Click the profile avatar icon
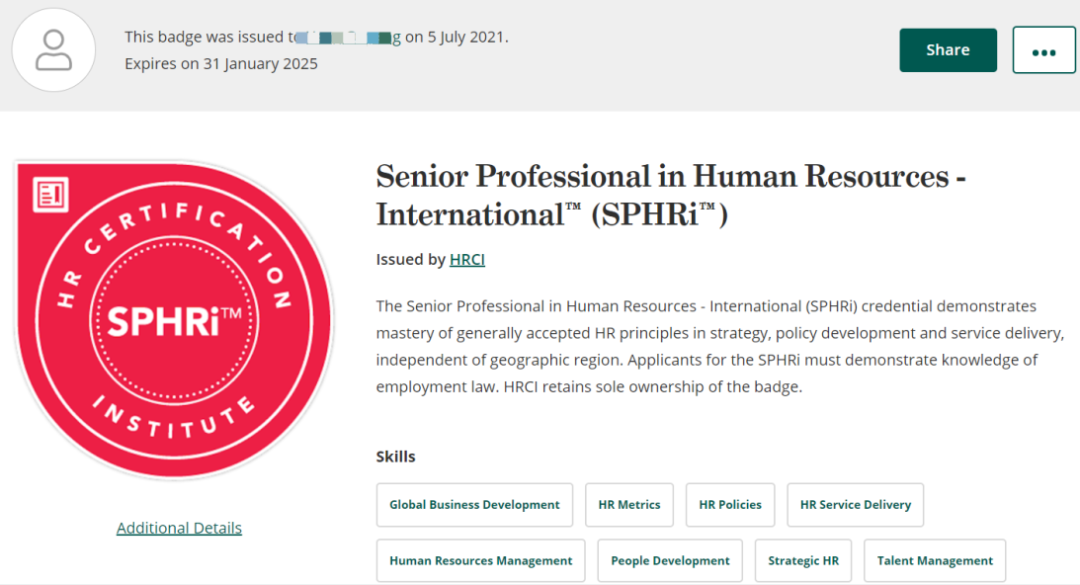The image size is (1080, 585). [x=54, y=50]
